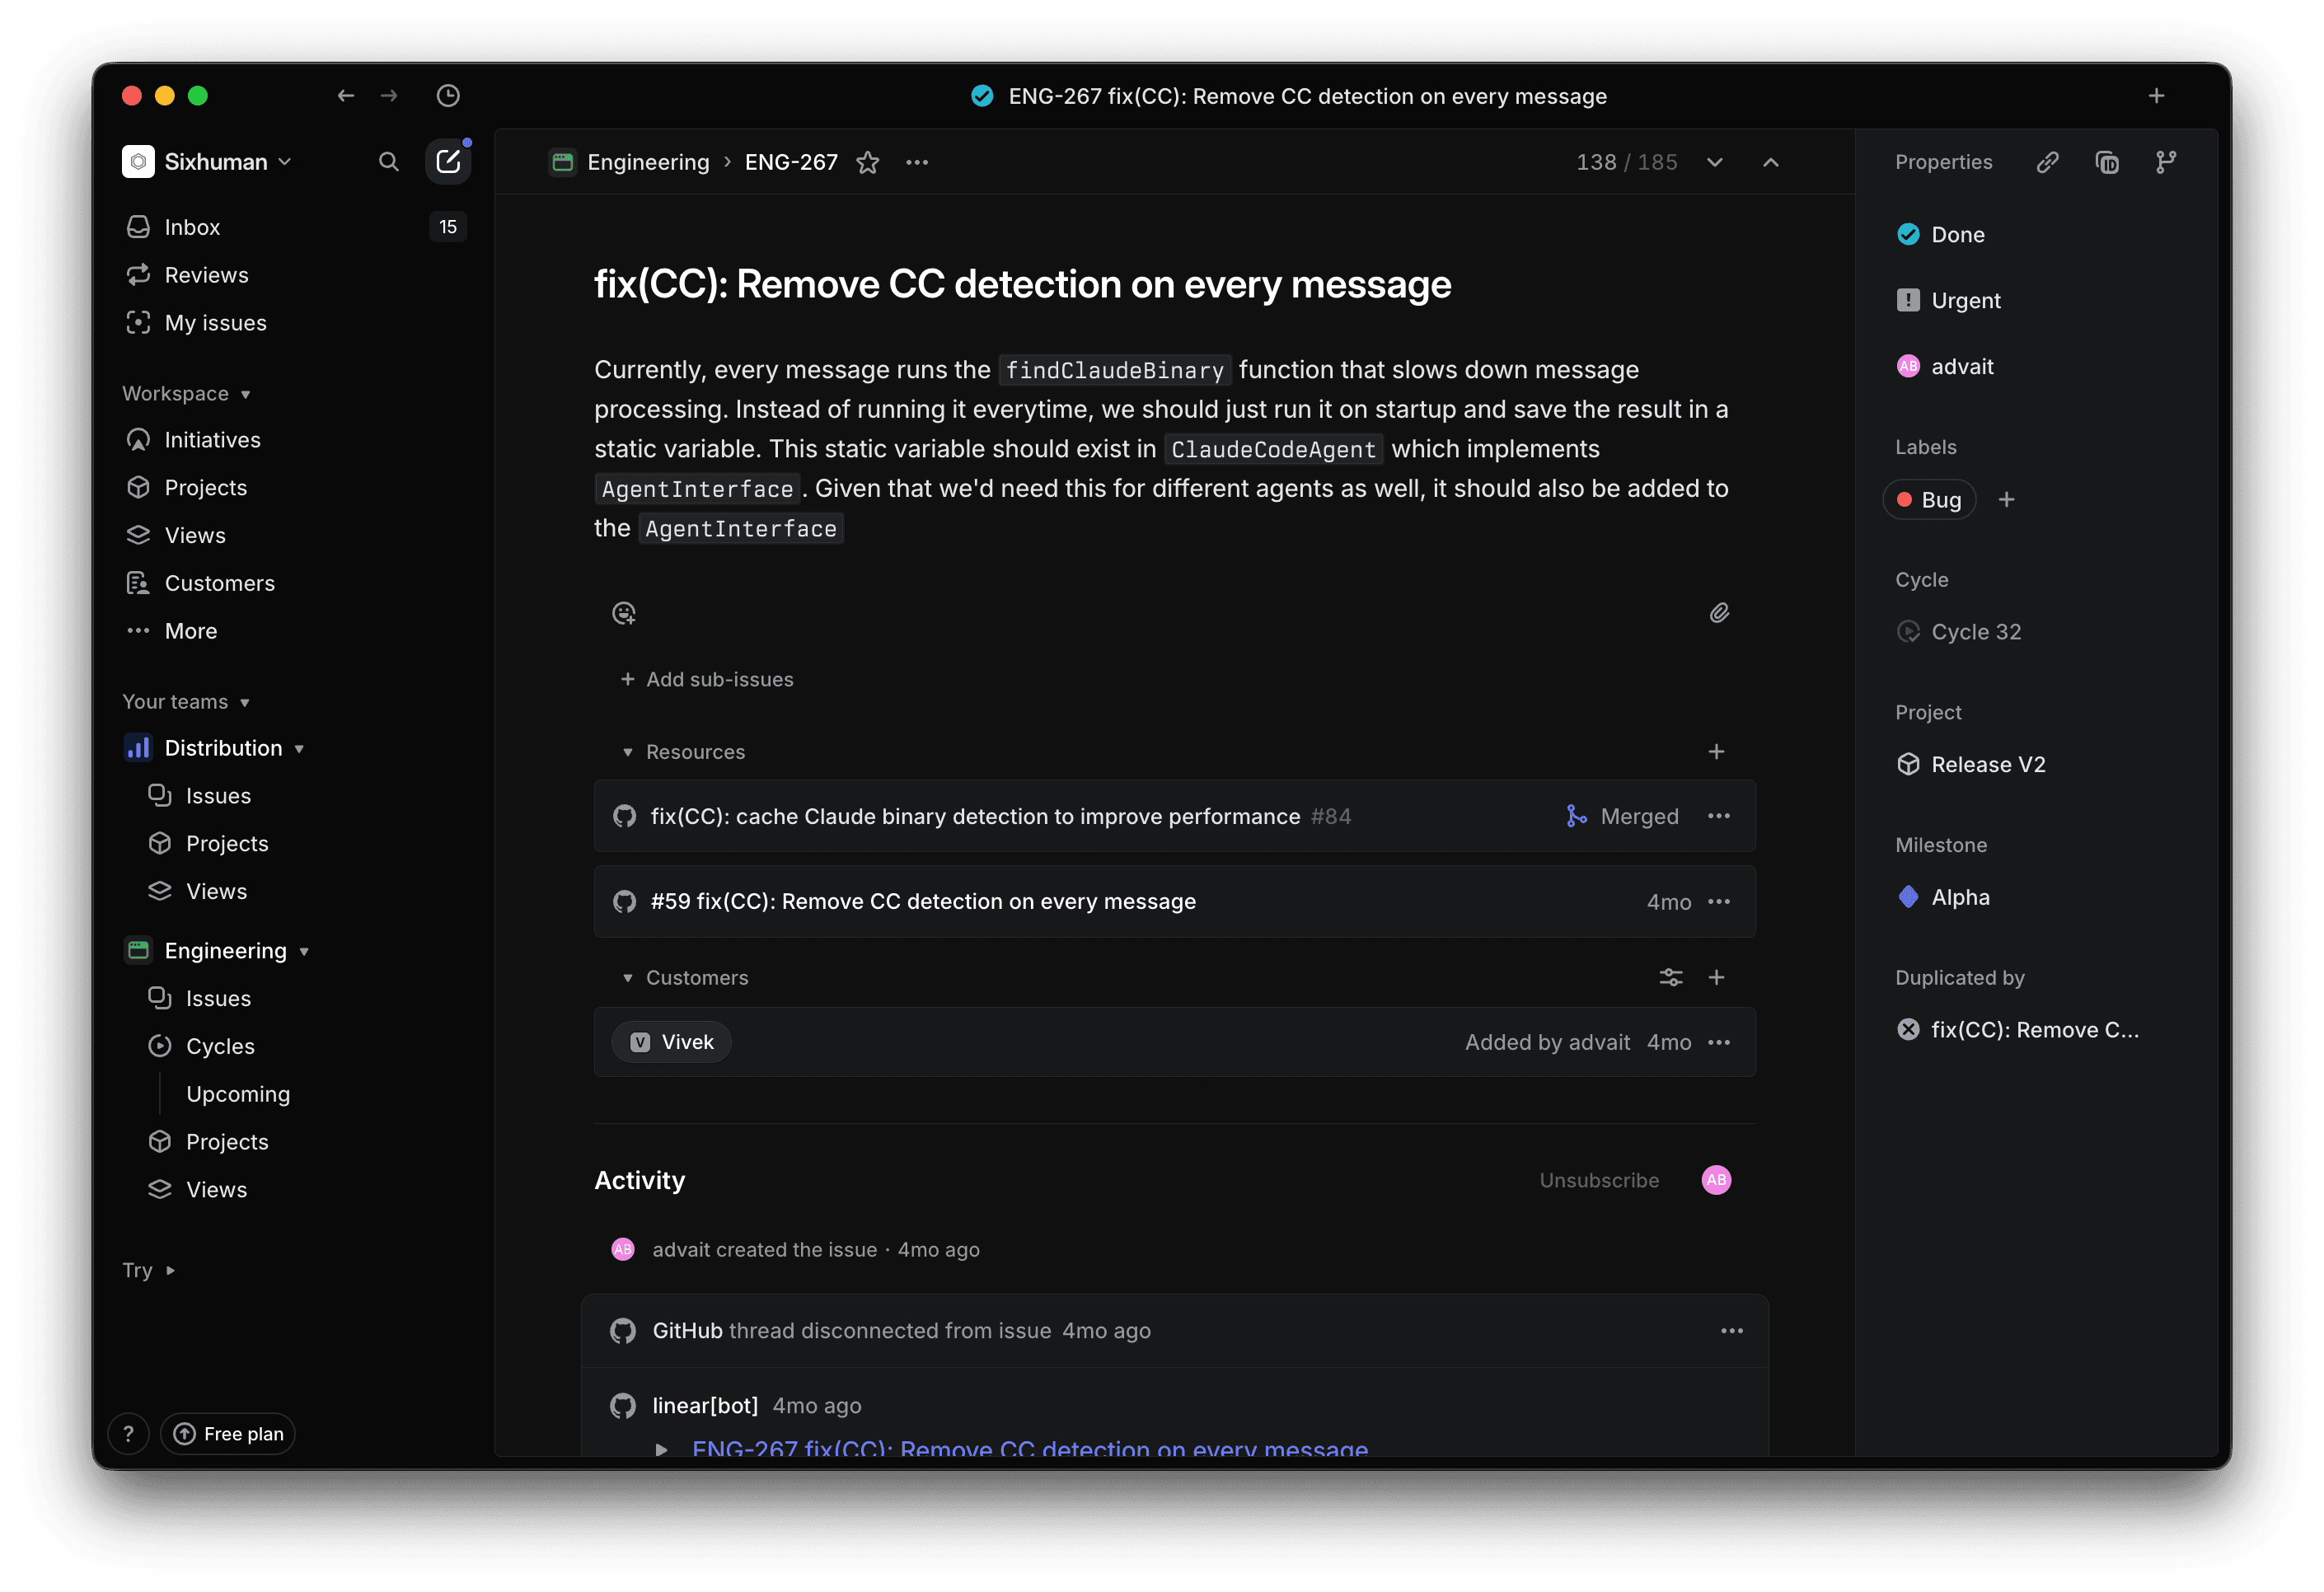Open options for GitHub thread activity
Screen dimensions: 2324x1592
coord(1732,1331)
